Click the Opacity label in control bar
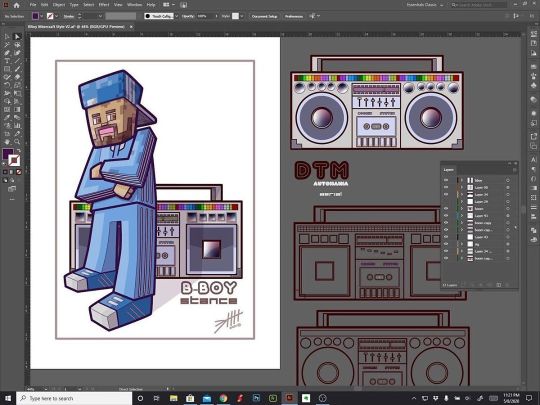 click(x=188, y=16)
